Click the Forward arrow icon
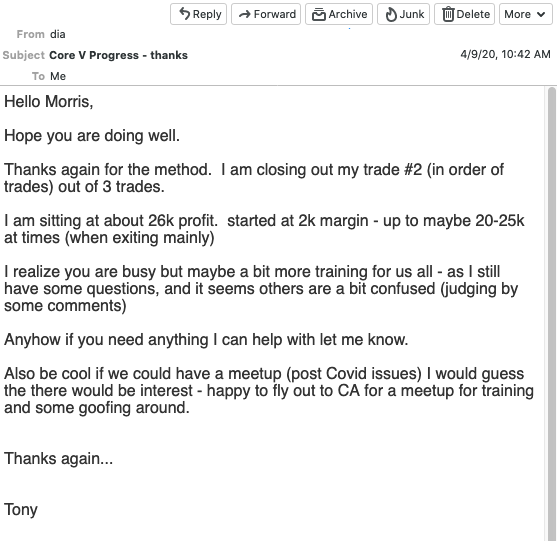557x541 pixels. click(245, 14)
